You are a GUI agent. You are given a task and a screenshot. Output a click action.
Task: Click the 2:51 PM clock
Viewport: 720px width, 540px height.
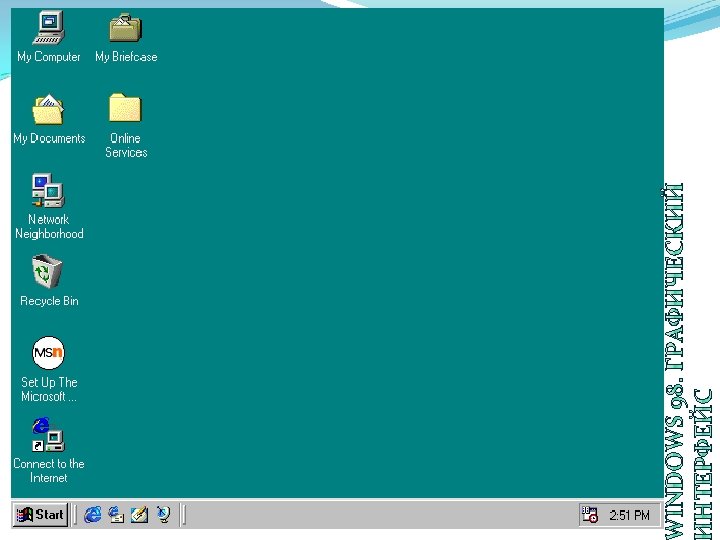click(630, 515)
